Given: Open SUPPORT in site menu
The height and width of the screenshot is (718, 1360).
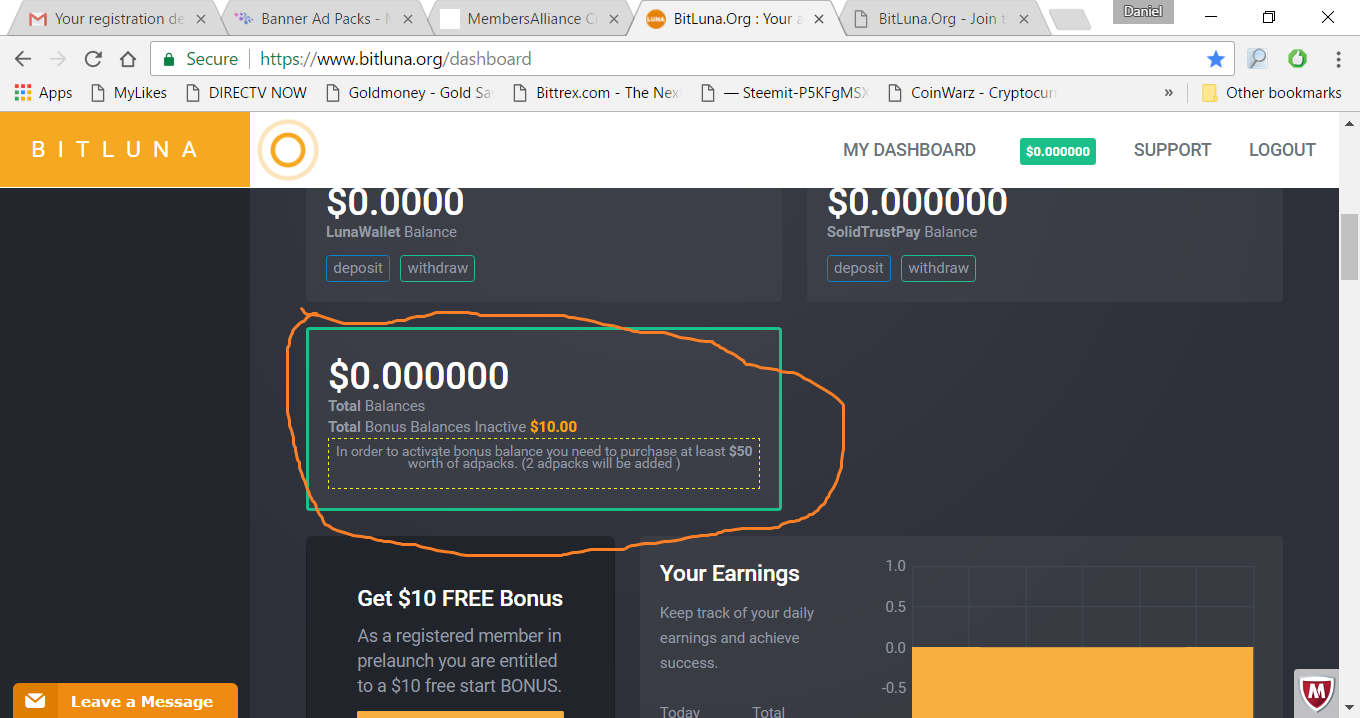Looking at the screenshot, I should pos(1172,150).
